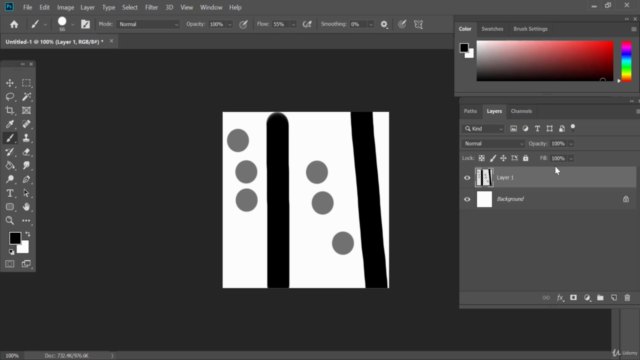Expand the layer Opacity arrow
Image resolution: width=640 pixels, height=360 pixels.
pyautogui.click(x=571, y=144)
